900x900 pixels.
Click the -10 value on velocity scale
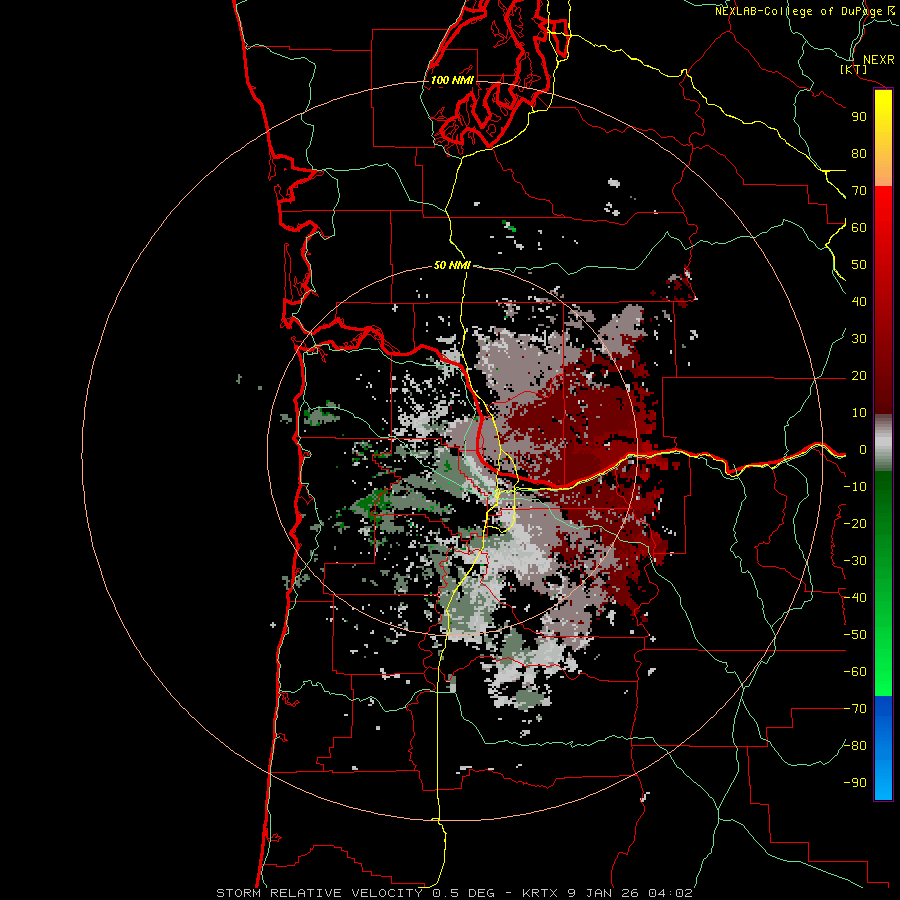point(855,487)
